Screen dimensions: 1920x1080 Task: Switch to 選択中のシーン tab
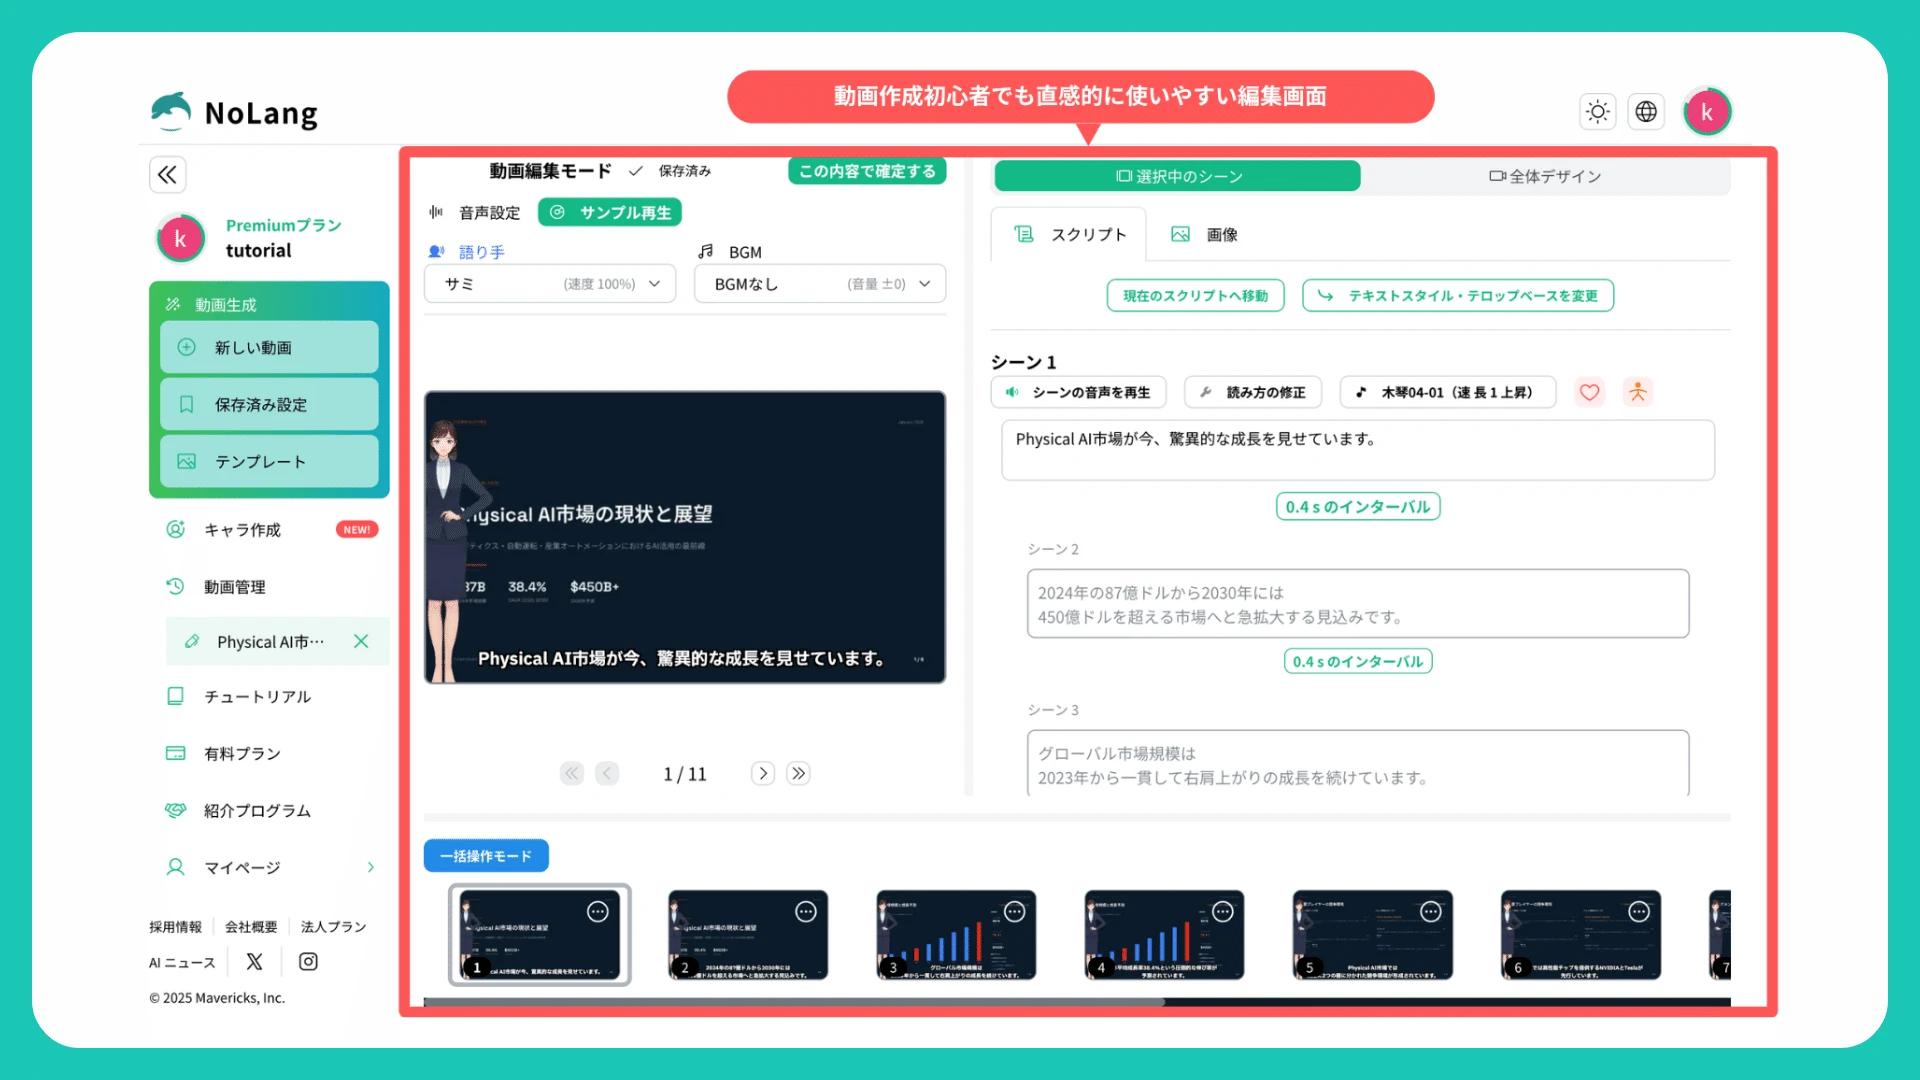click(1178, 176)
